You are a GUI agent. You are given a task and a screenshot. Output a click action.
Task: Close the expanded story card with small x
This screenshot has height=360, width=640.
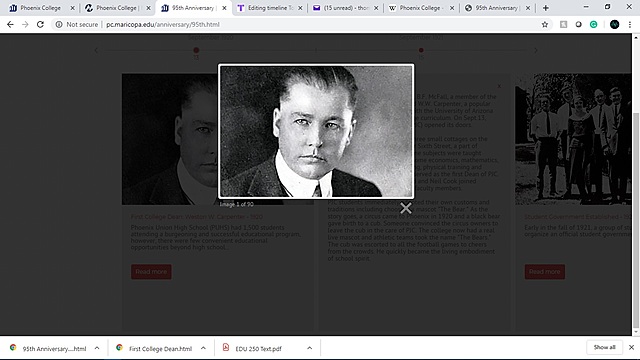[499, 86]
